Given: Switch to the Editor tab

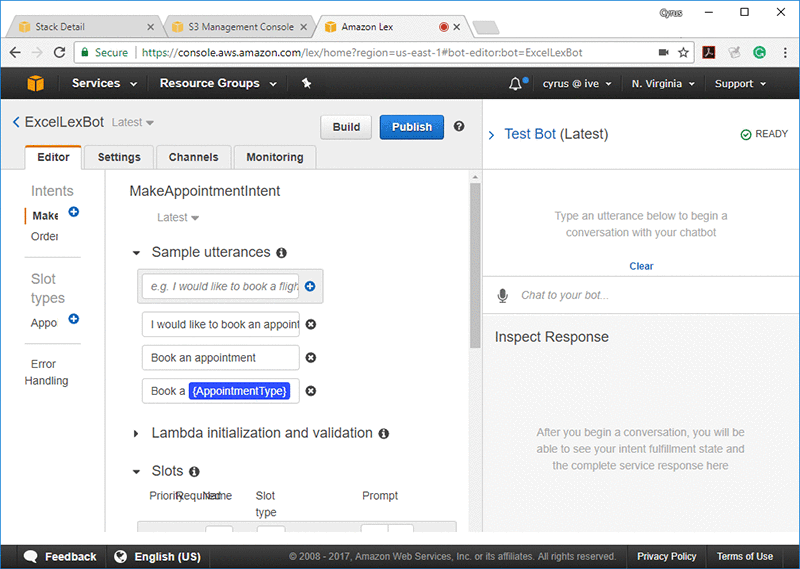Looking at the screenshot, I should (x=53, y=157).
